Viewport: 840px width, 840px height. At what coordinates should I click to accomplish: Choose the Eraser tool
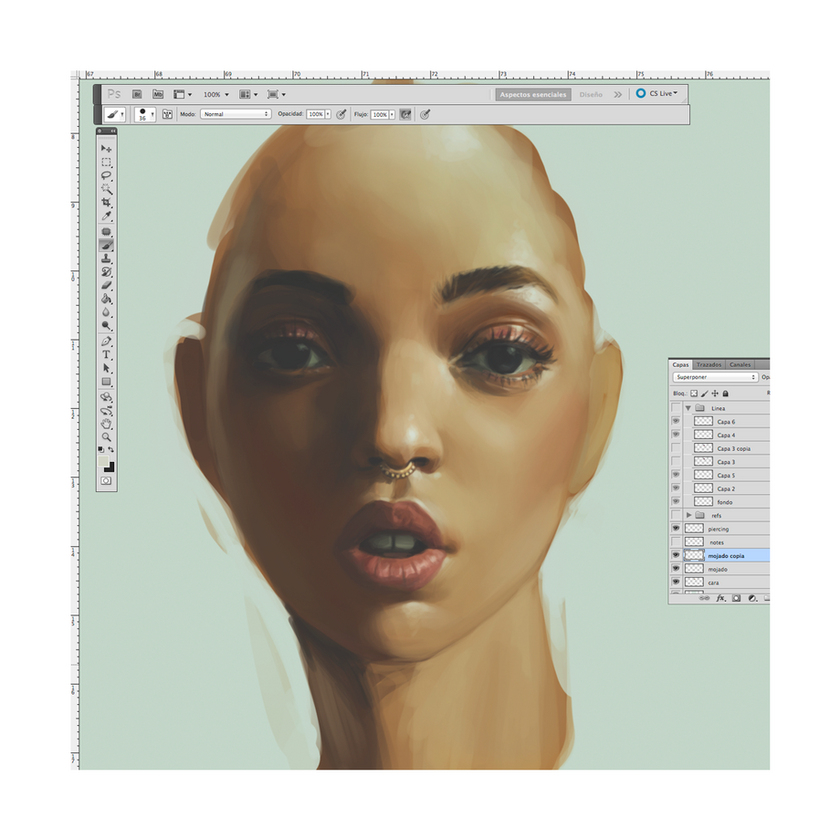coord(106,285)
